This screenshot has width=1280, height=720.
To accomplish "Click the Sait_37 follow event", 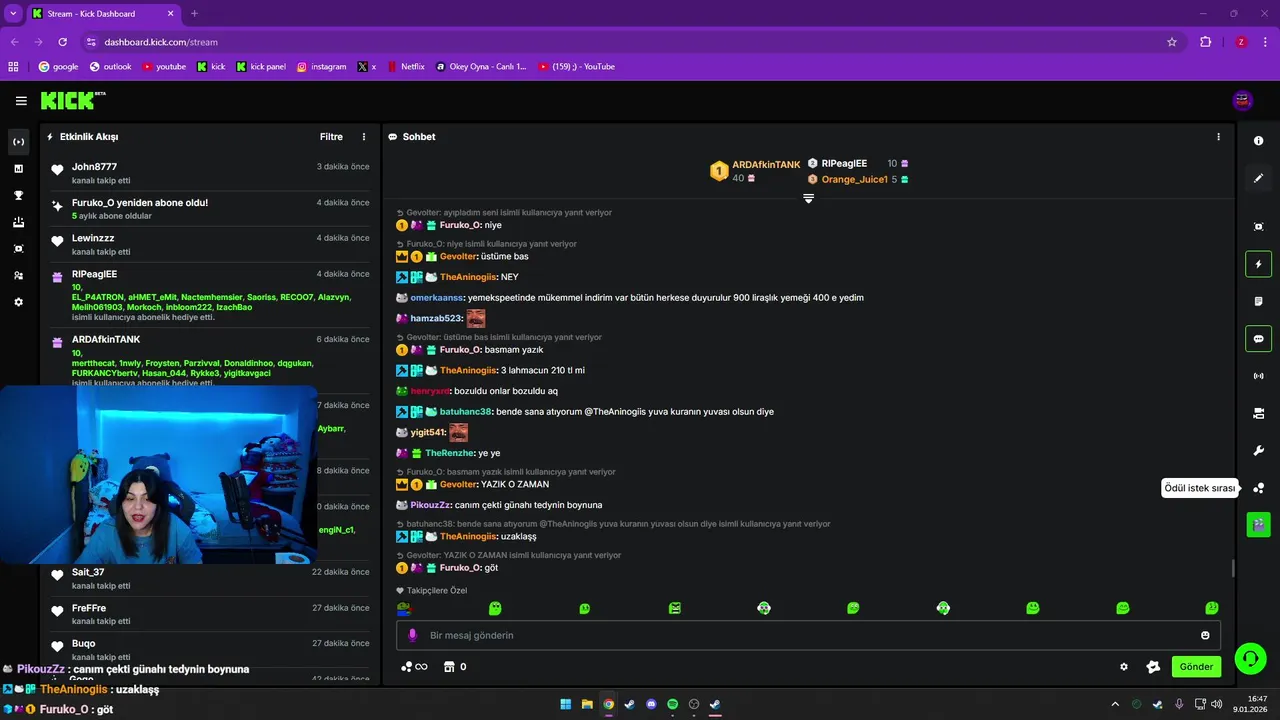I will click(x=211, y=578).
